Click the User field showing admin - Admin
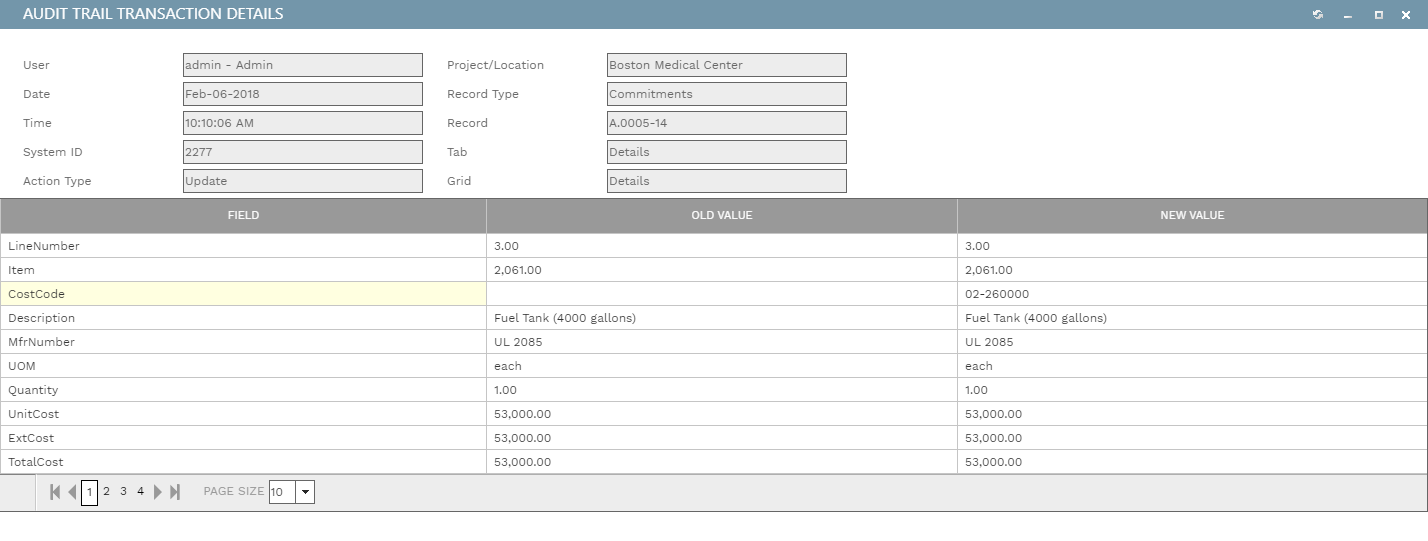Viewport: 1428px width, 541px height. (x=302, y=65)
